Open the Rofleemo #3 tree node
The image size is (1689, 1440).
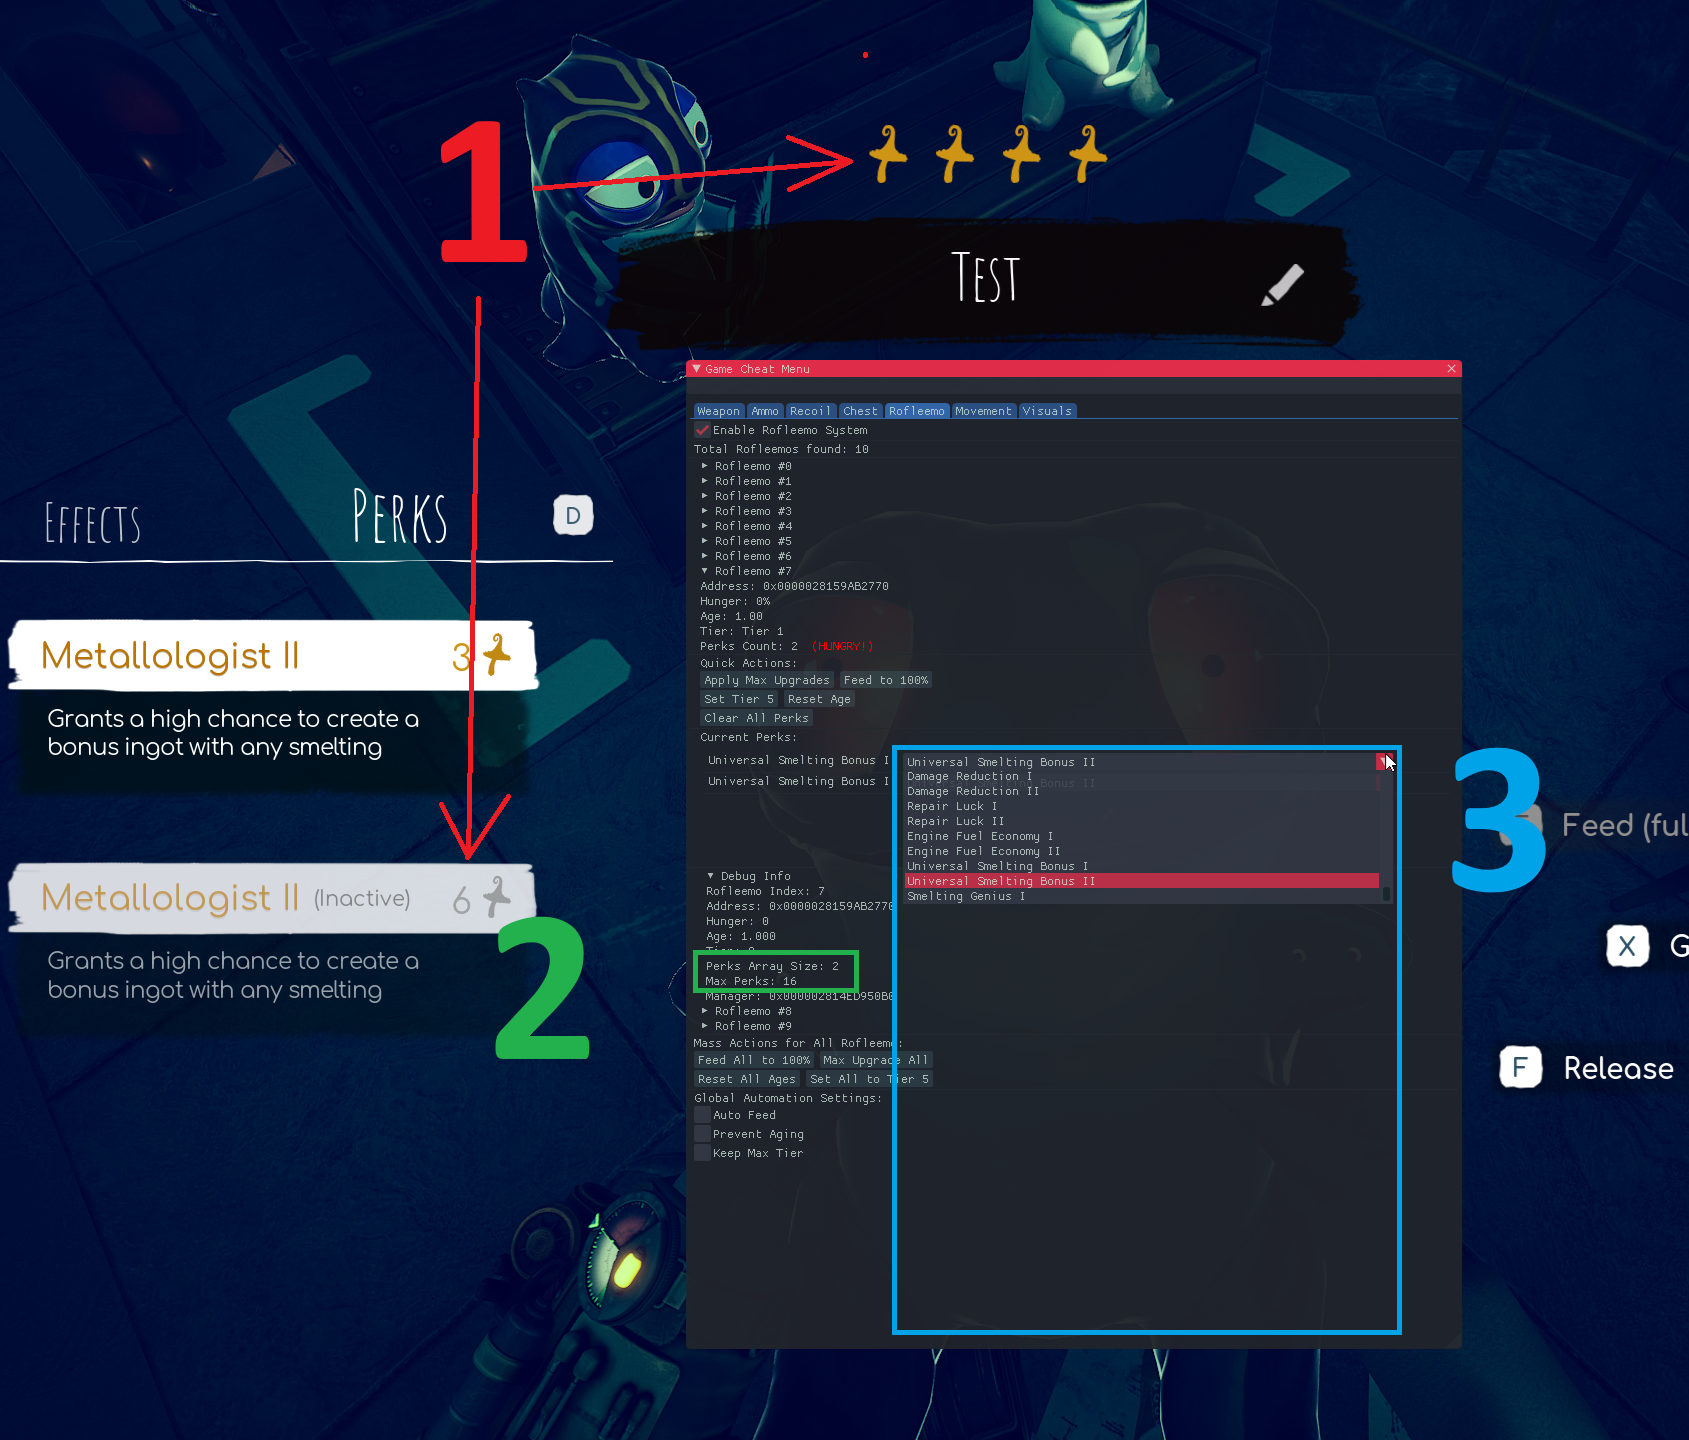coord(705,511)
